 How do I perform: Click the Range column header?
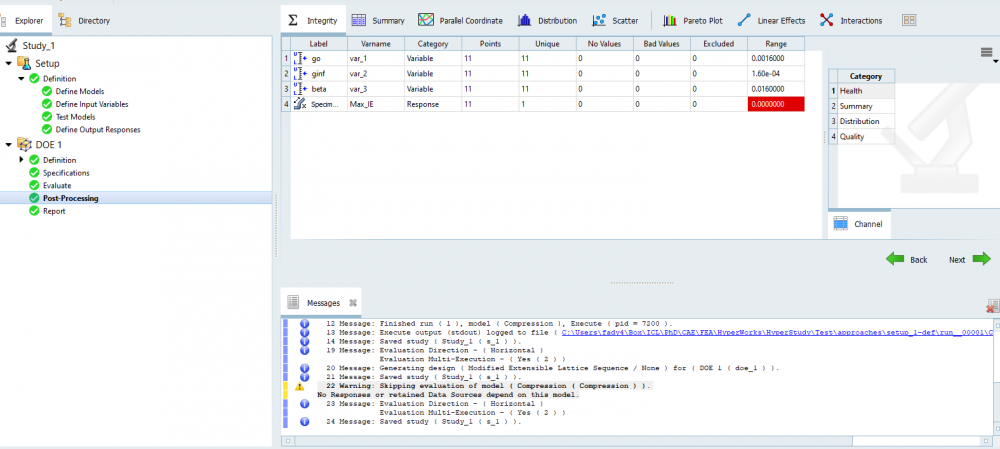tap(776, 44)
